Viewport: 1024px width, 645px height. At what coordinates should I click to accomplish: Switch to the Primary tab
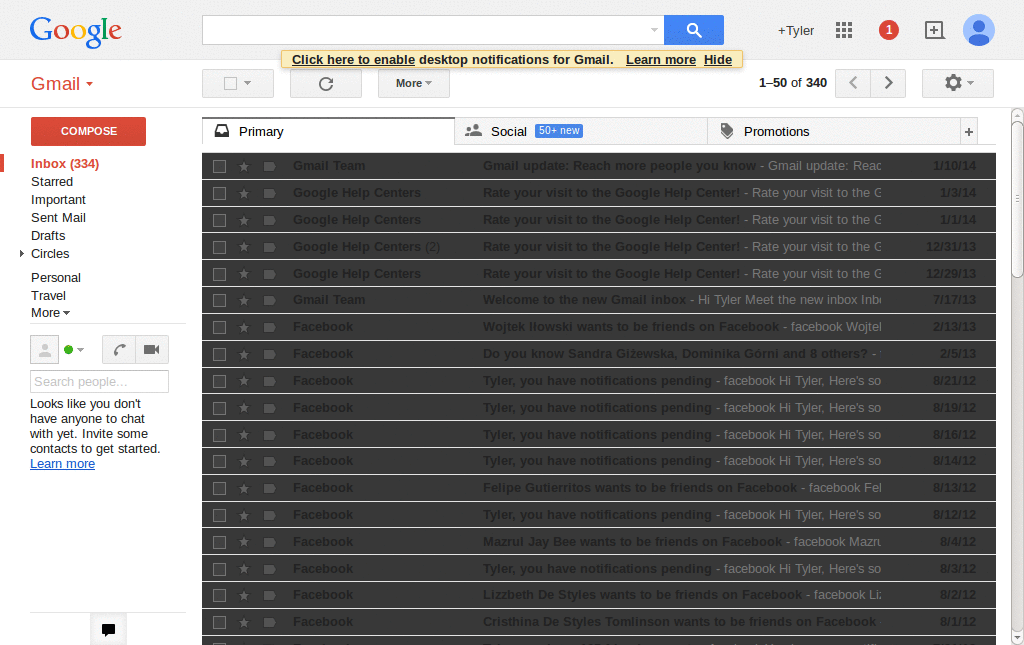click(328, 132)
